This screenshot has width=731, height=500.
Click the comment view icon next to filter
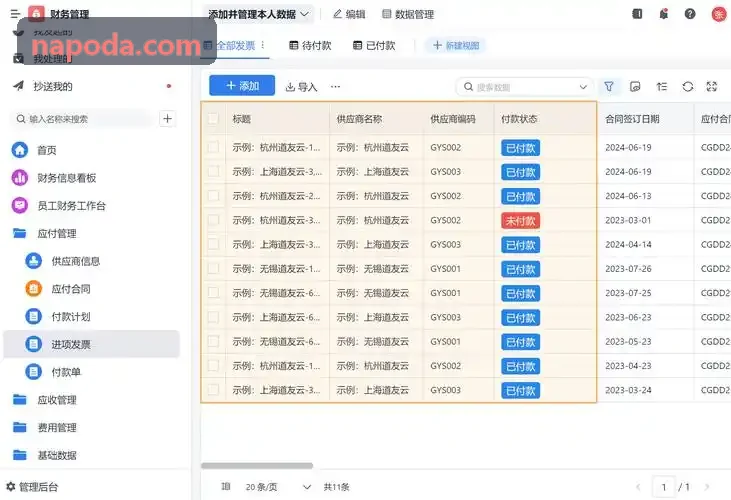pyautogui.click(x=635, y=87)
